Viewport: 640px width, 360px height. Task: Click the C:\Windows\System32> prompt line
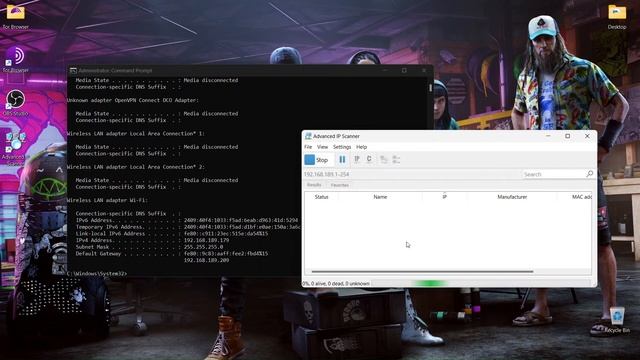coord(97,273)
